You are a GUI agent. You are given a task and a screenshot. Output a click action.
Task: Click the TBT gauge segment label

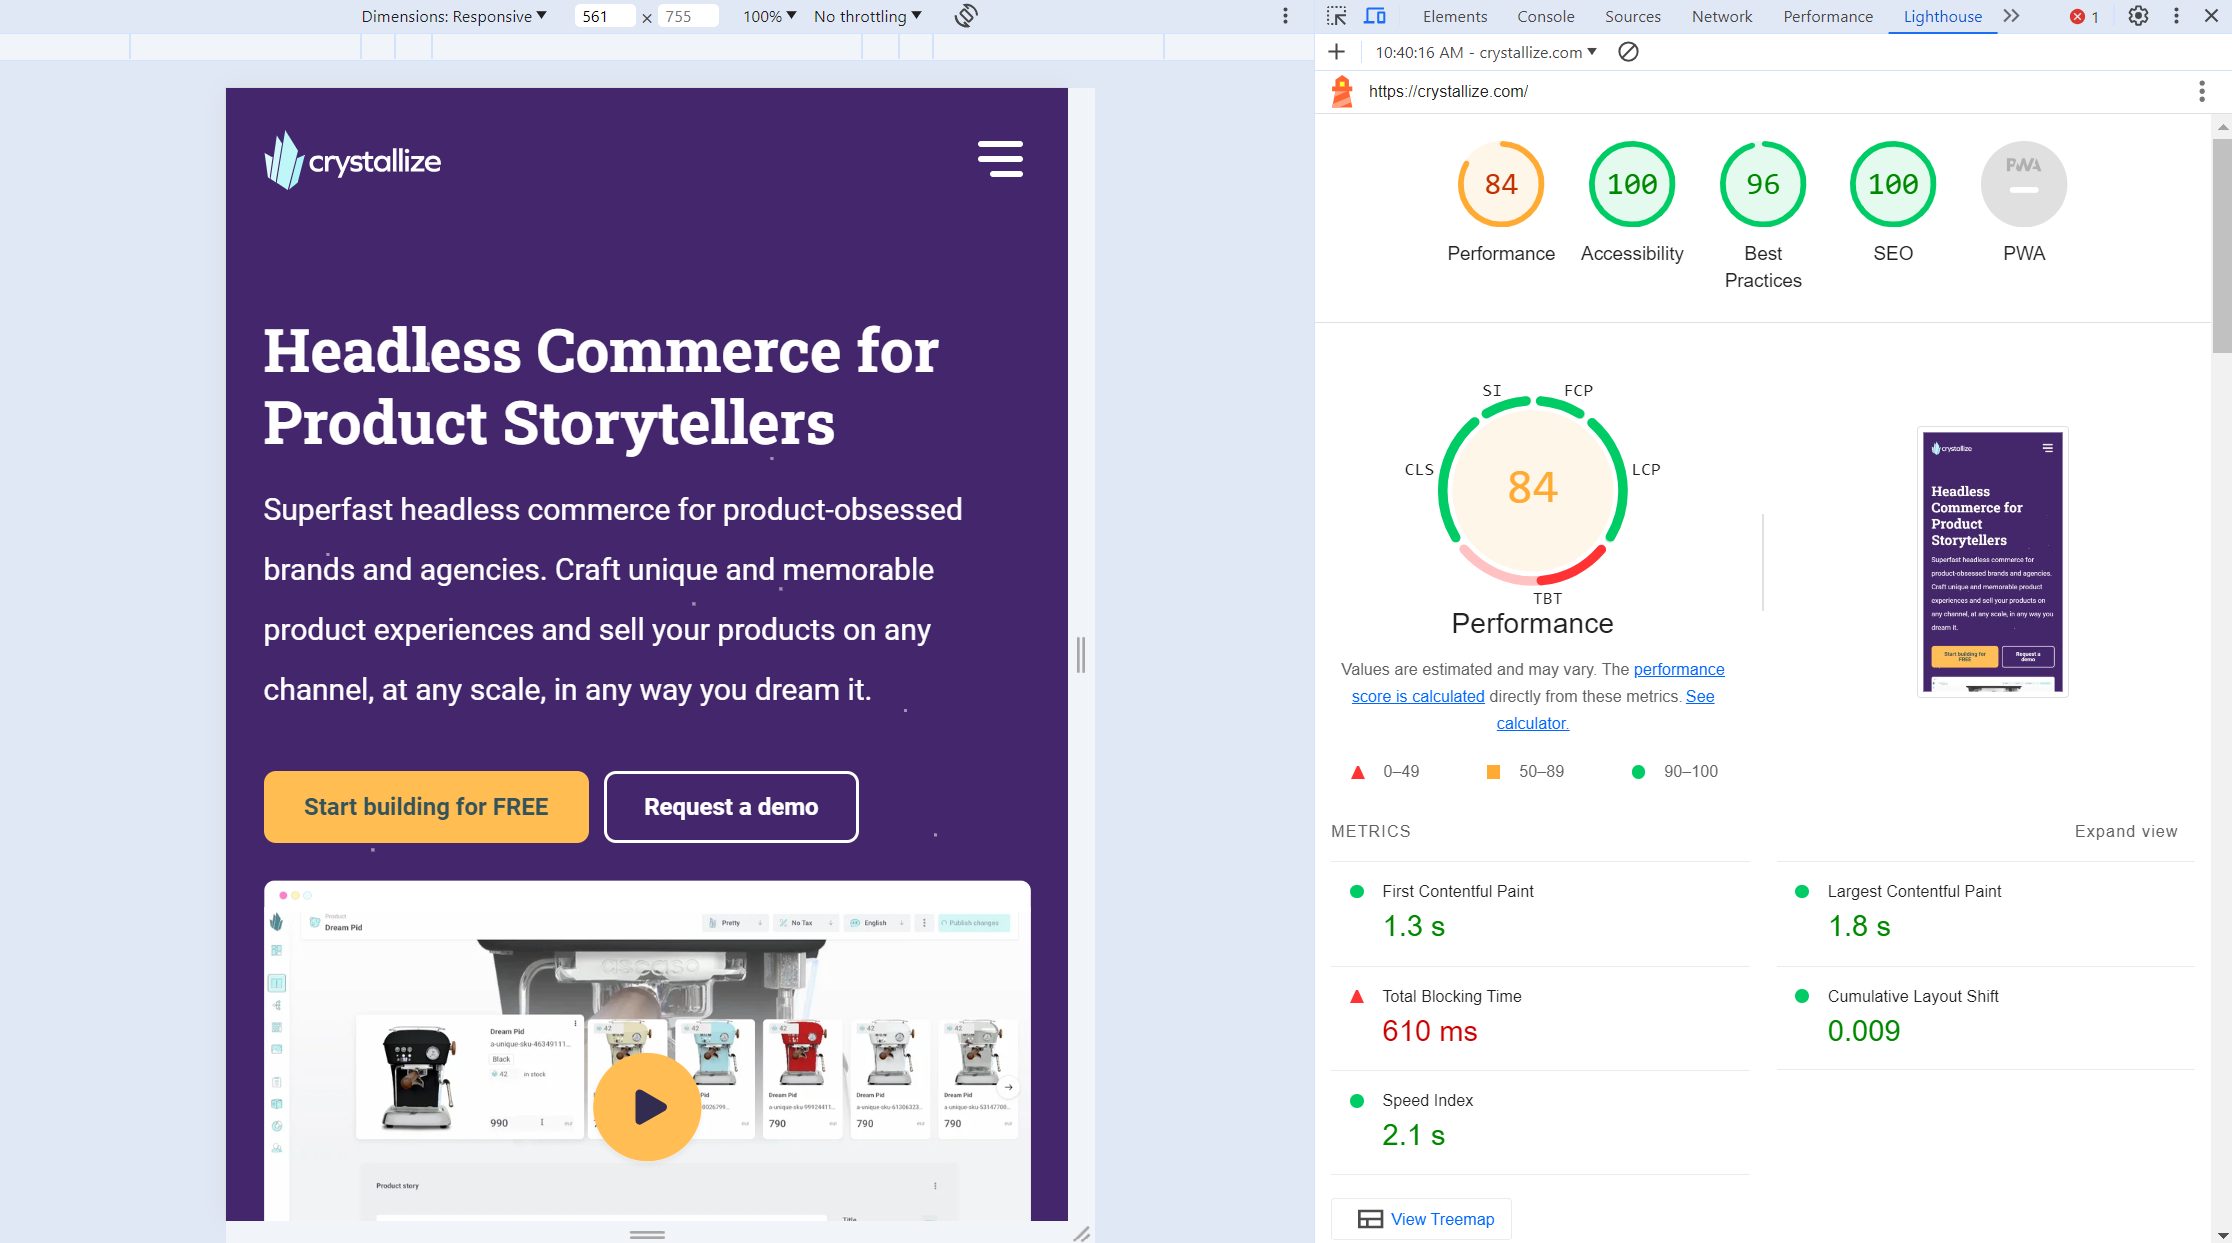point(1547,598)
